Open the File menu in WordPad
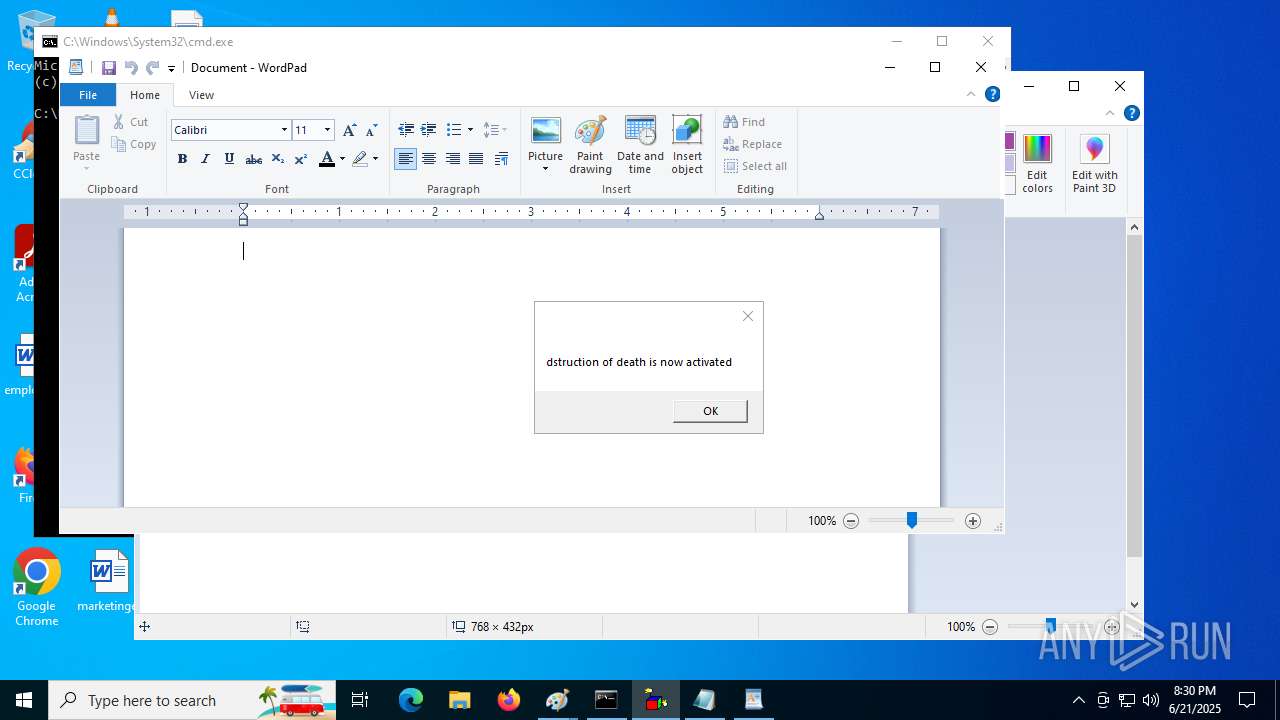Viewport: 1280px width, 720px height. pos(88,95)
